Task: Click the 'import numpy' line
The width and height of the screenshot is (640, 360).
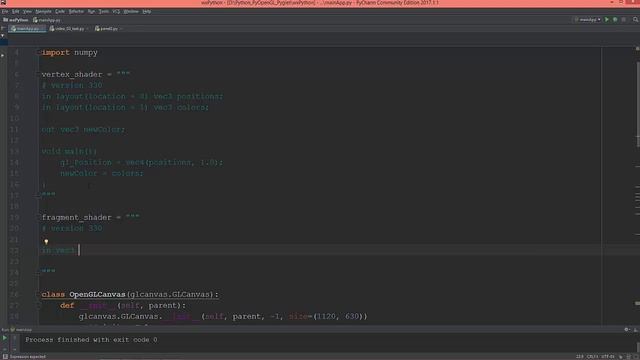Action: [x=69, y=53]
